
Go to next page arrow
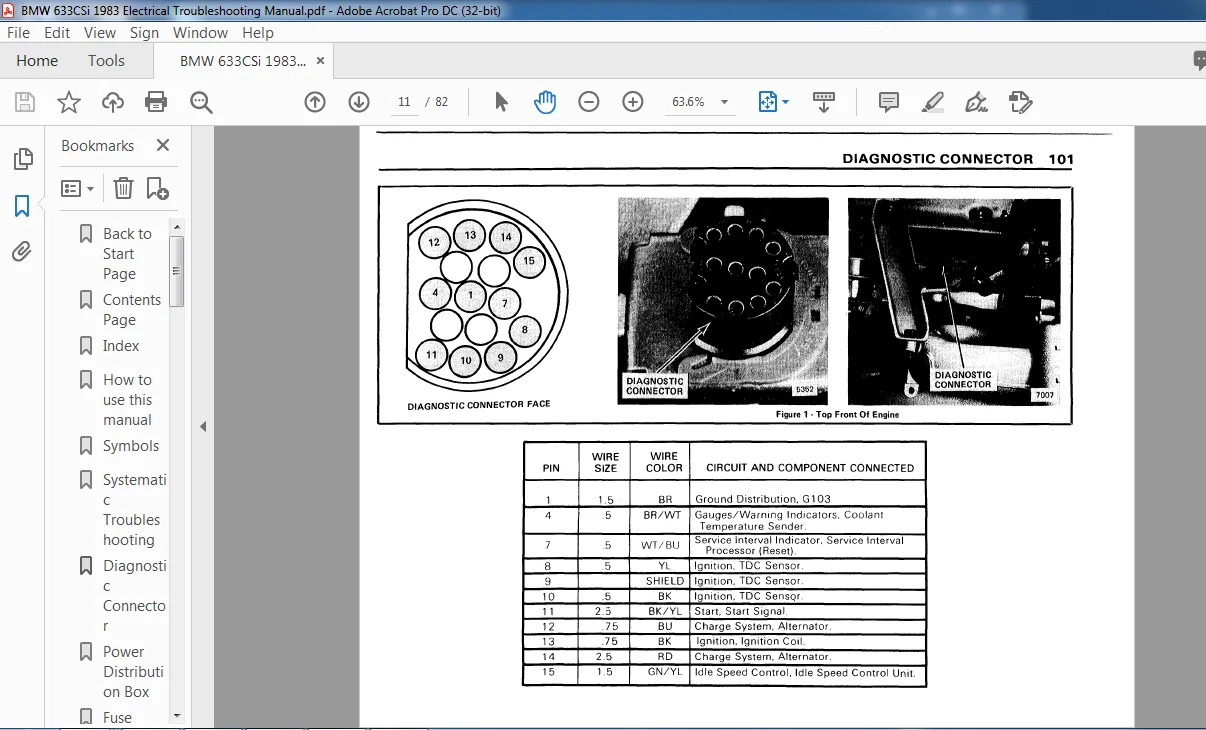pos(359,102)
